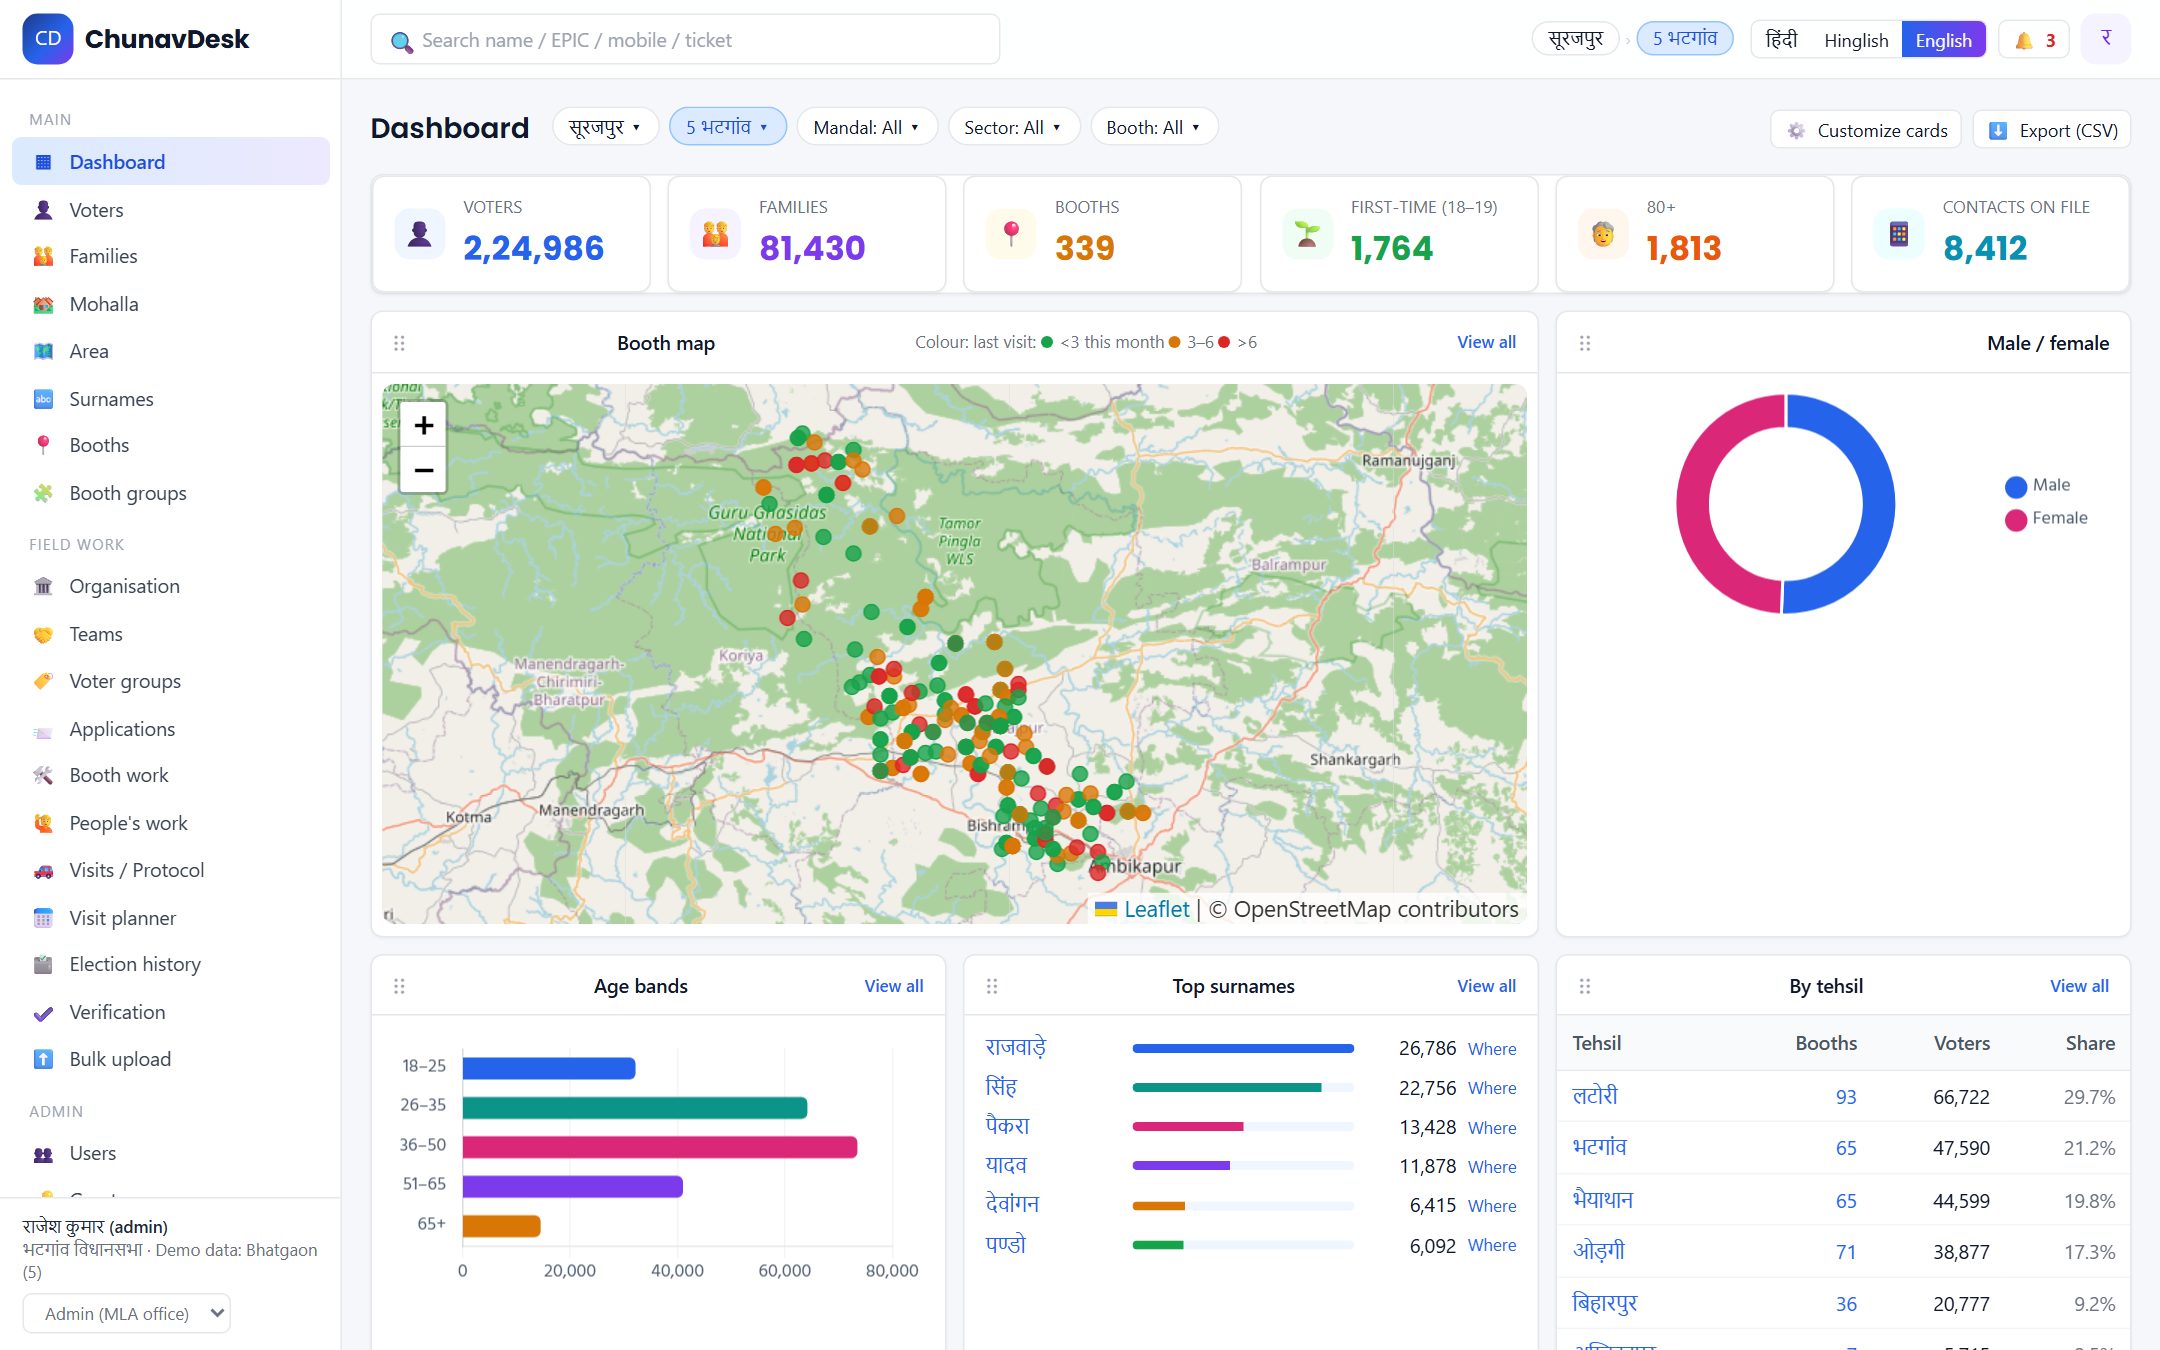
Task: Click drag handle on Age bands card
Action: (399, 986)
